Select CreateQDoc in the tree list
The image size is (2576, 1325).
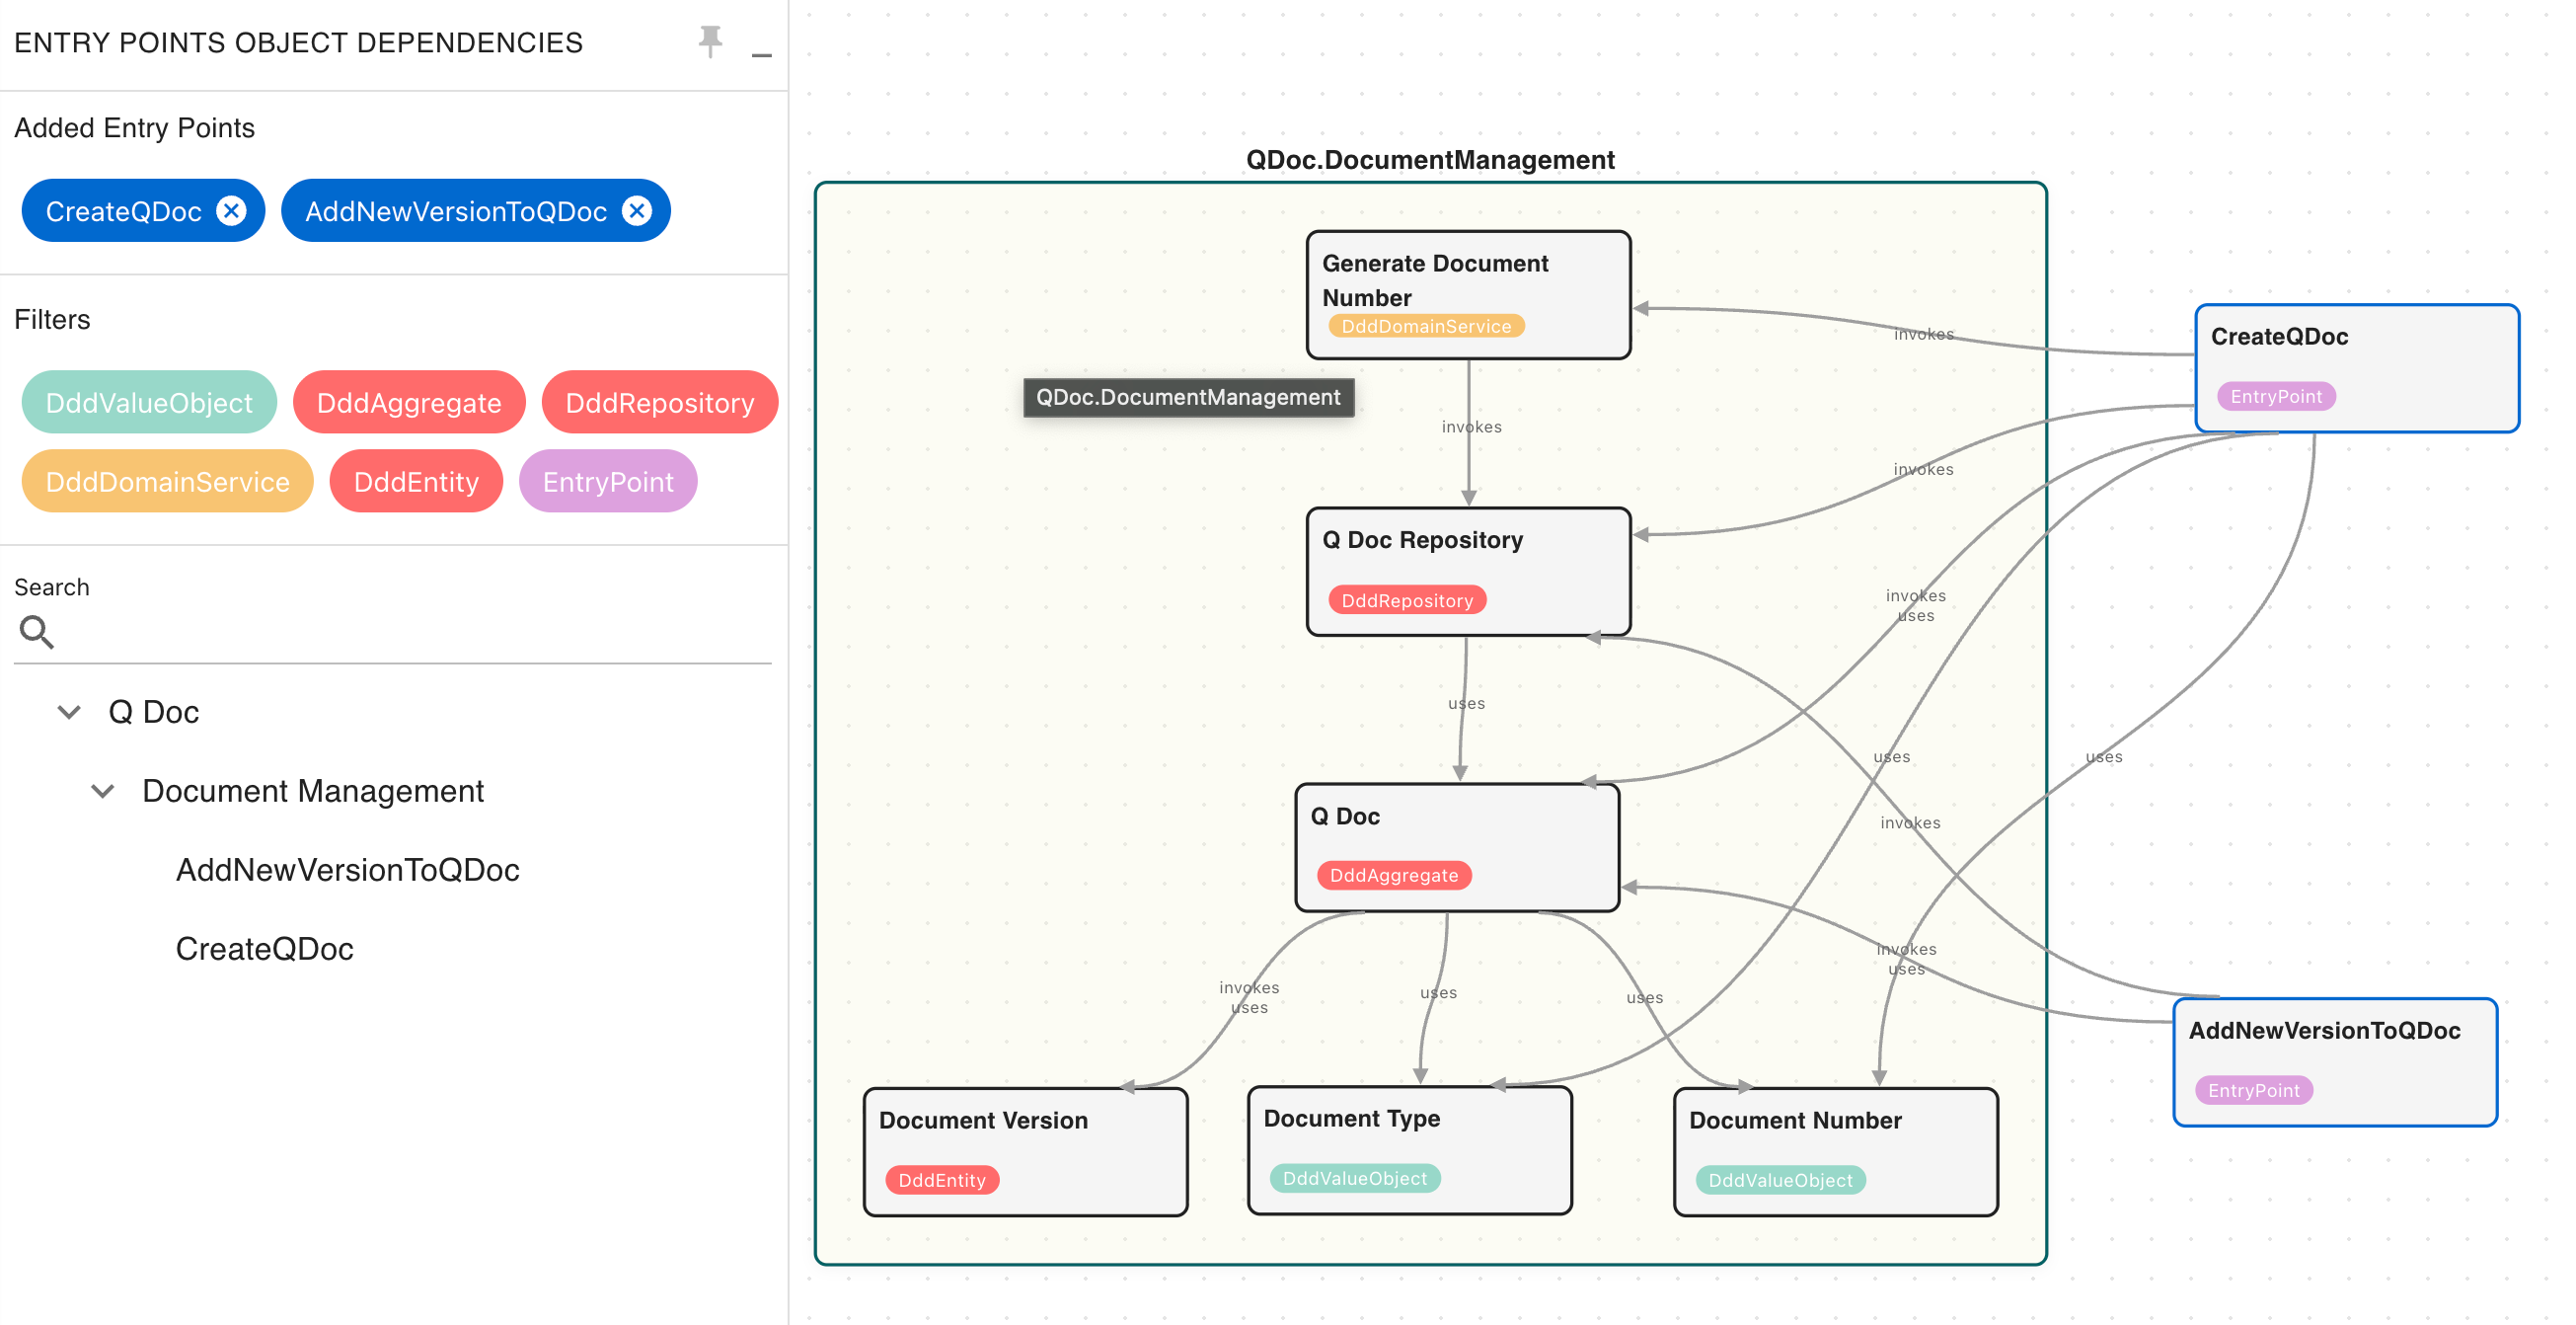[264, 948]
